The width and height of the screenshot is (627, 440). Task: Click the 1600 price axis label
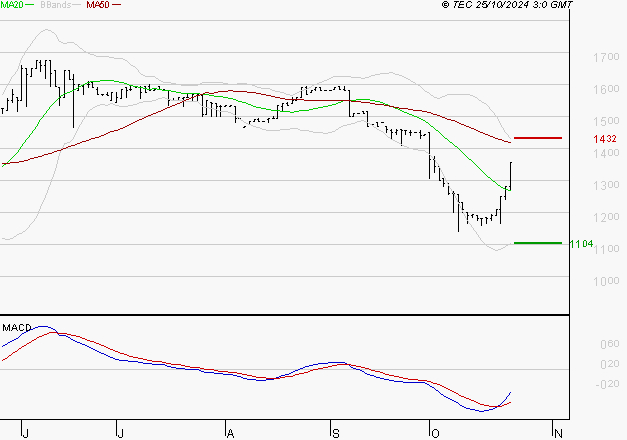tap(606, 89)
